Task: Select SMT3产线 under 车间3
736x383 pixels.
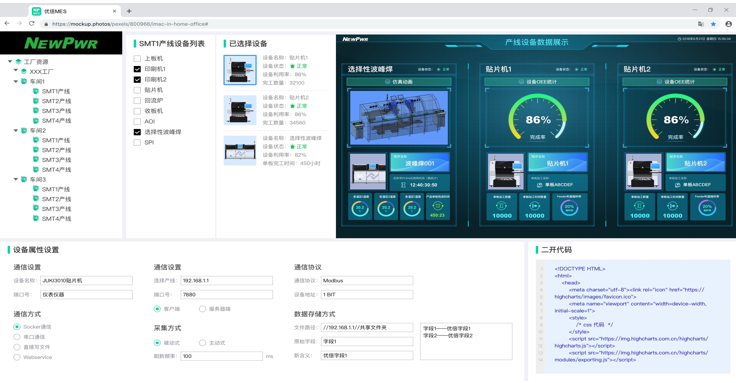Action: point(56,209)
